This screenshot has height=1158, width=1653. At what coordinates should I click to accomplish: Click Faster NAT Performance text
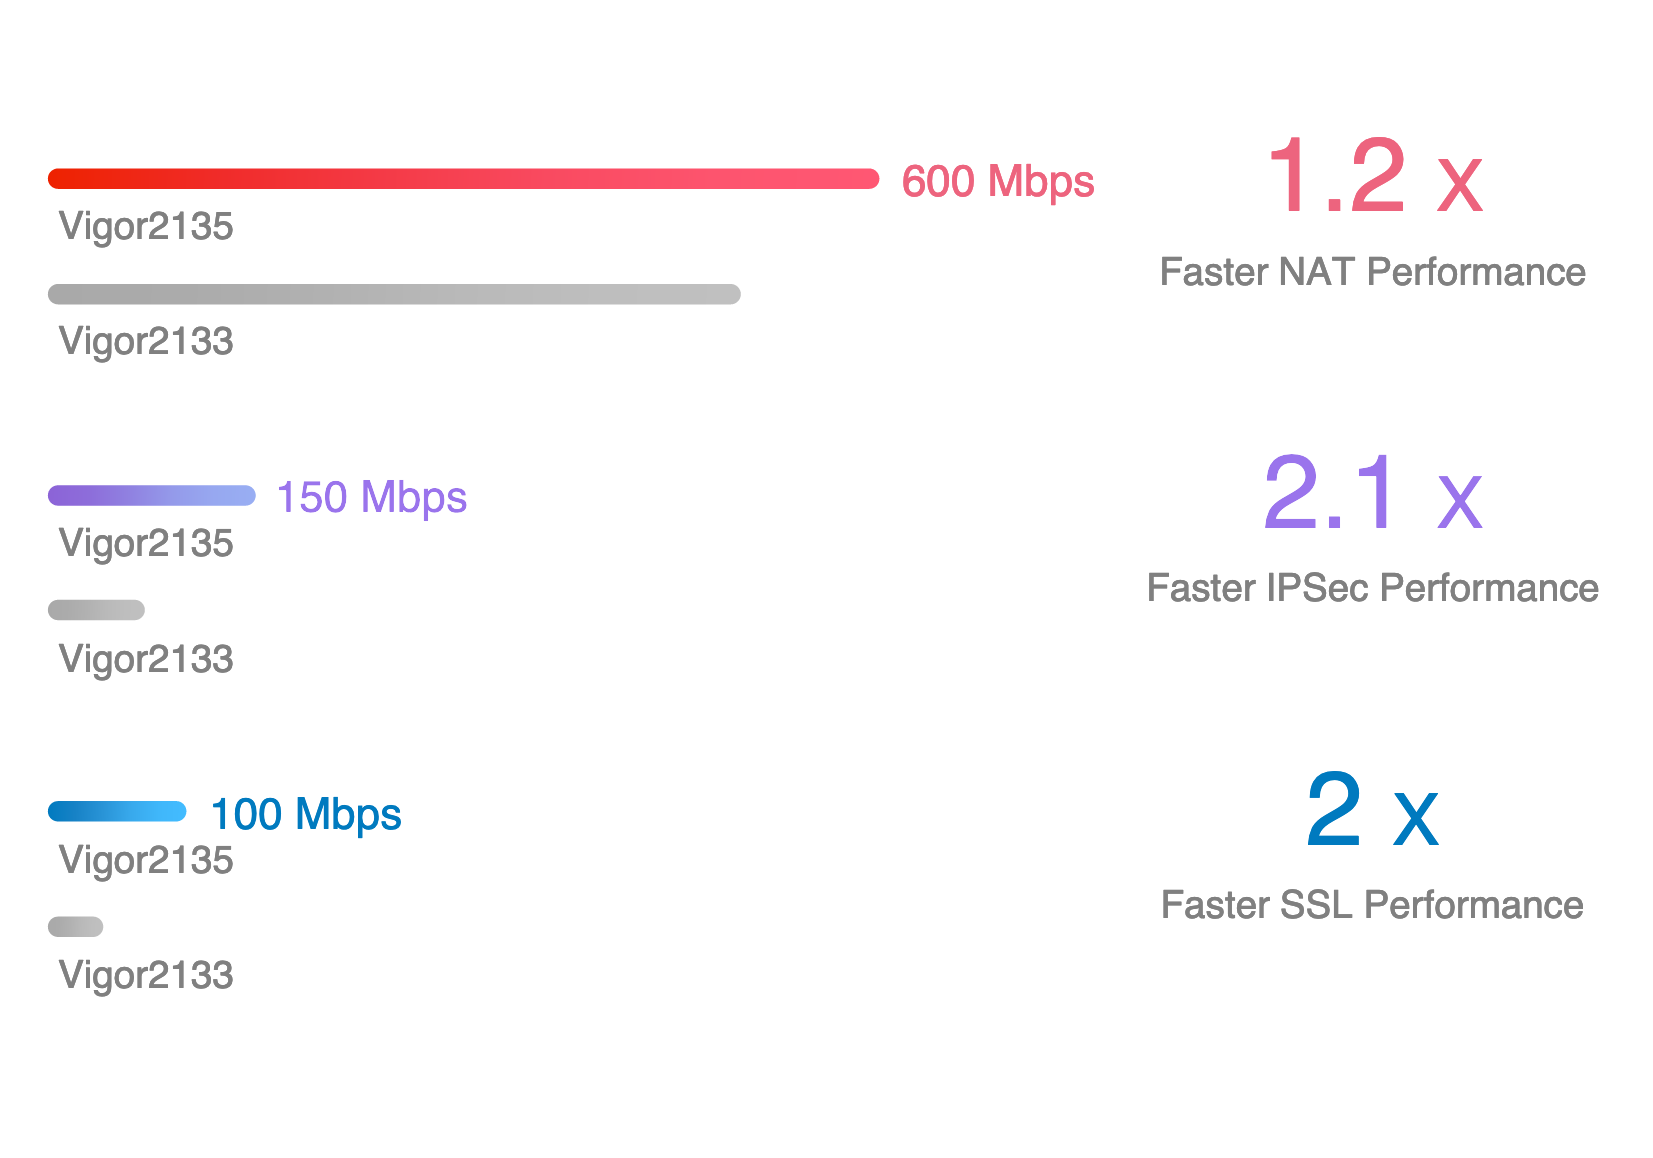tap(1372, 272)
